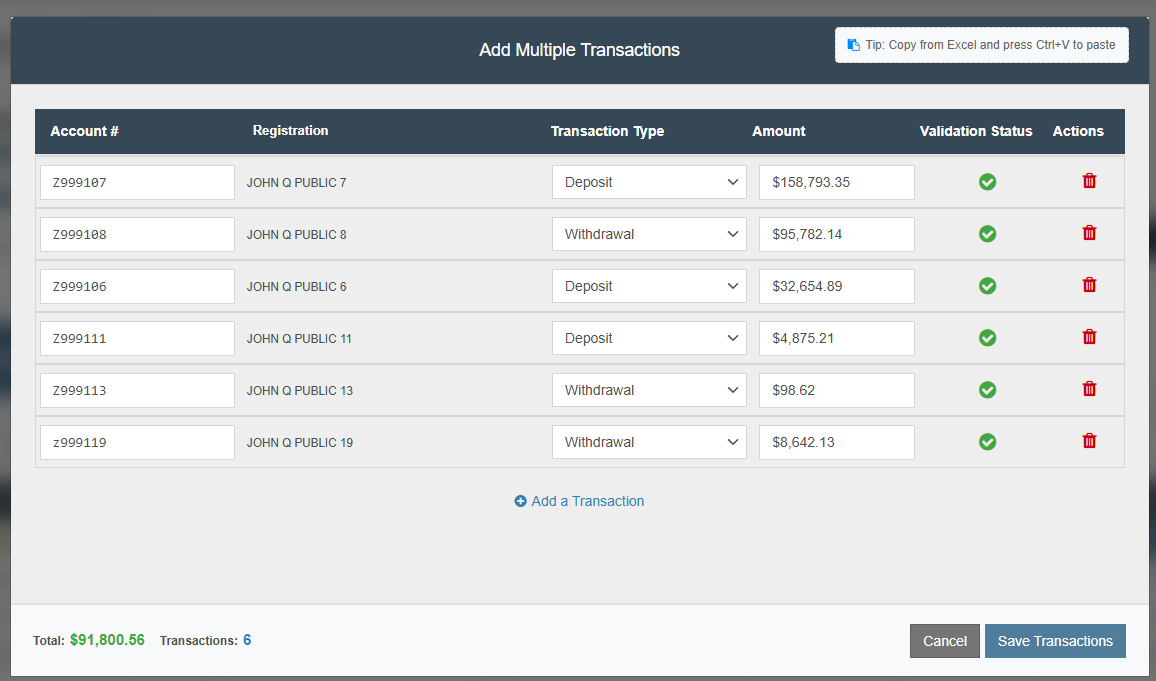
Task: Open transaction type dropdown for Z999113
Action: click(x=649, y=390)
